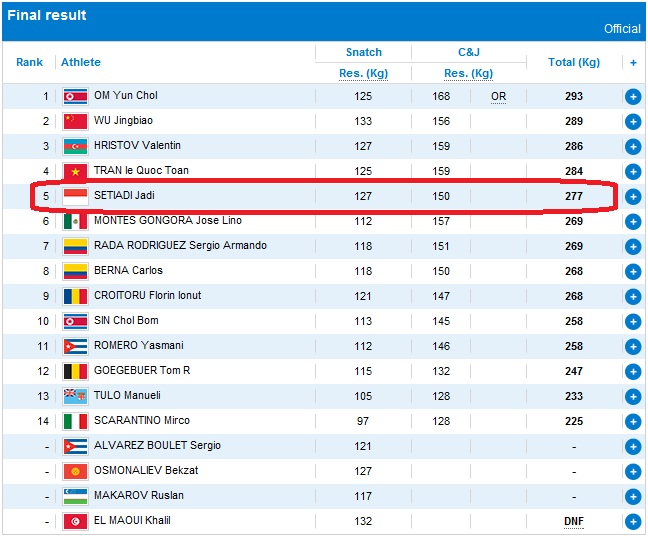The image size is (648, 536).
Task: Click the Belgium flag beside GOEGEBUER Tom R
Action: pos(75,371)
